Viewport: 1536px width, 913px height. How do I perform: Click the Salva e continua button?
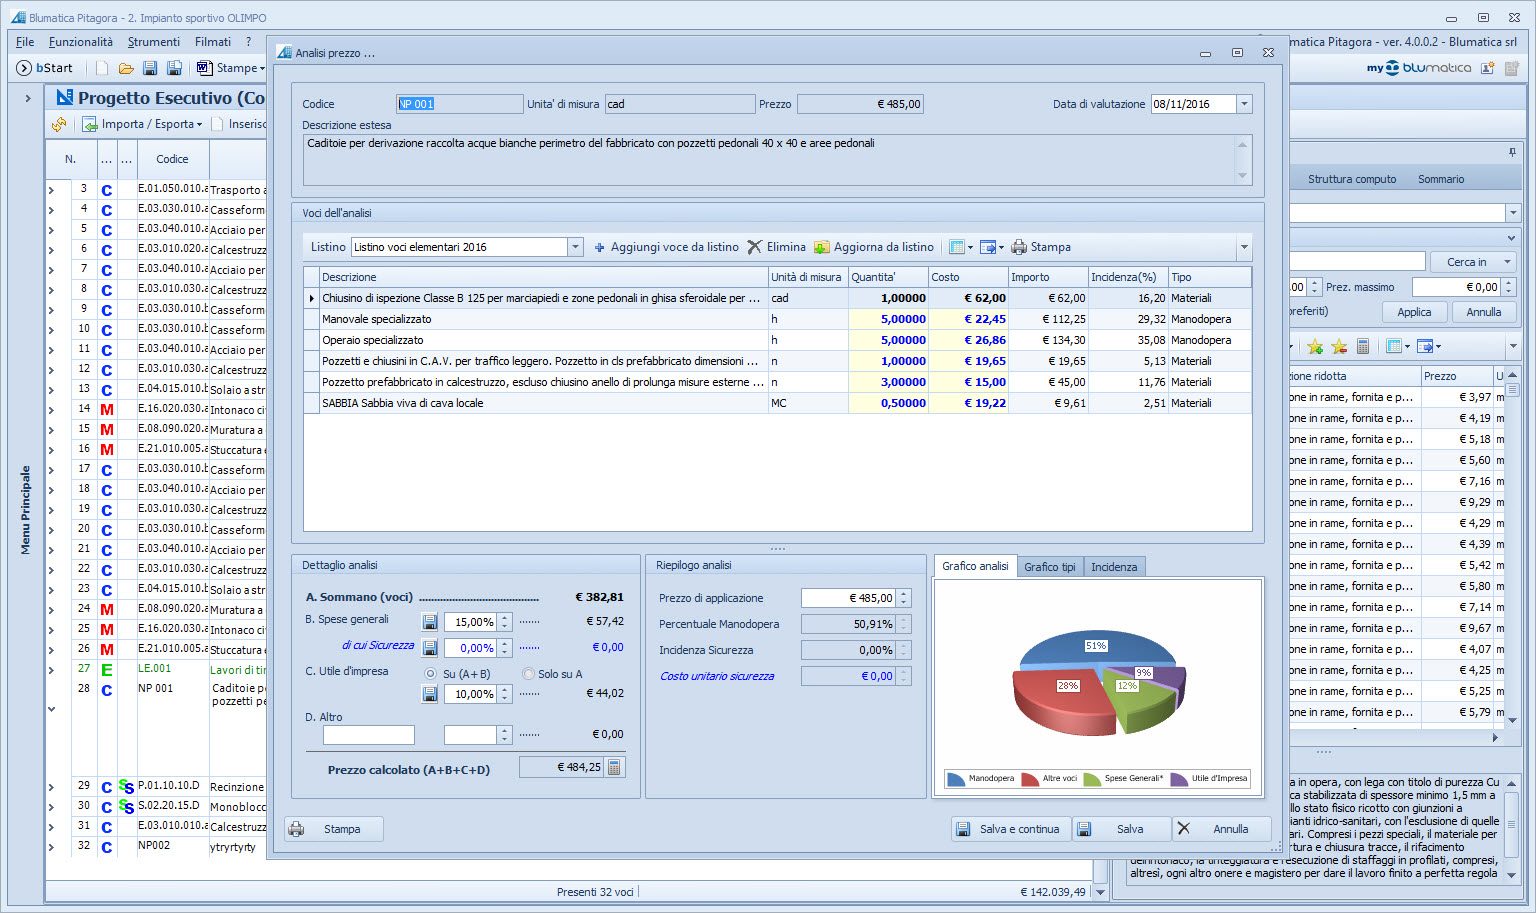pyautogui.click(x=1009, y=829)
